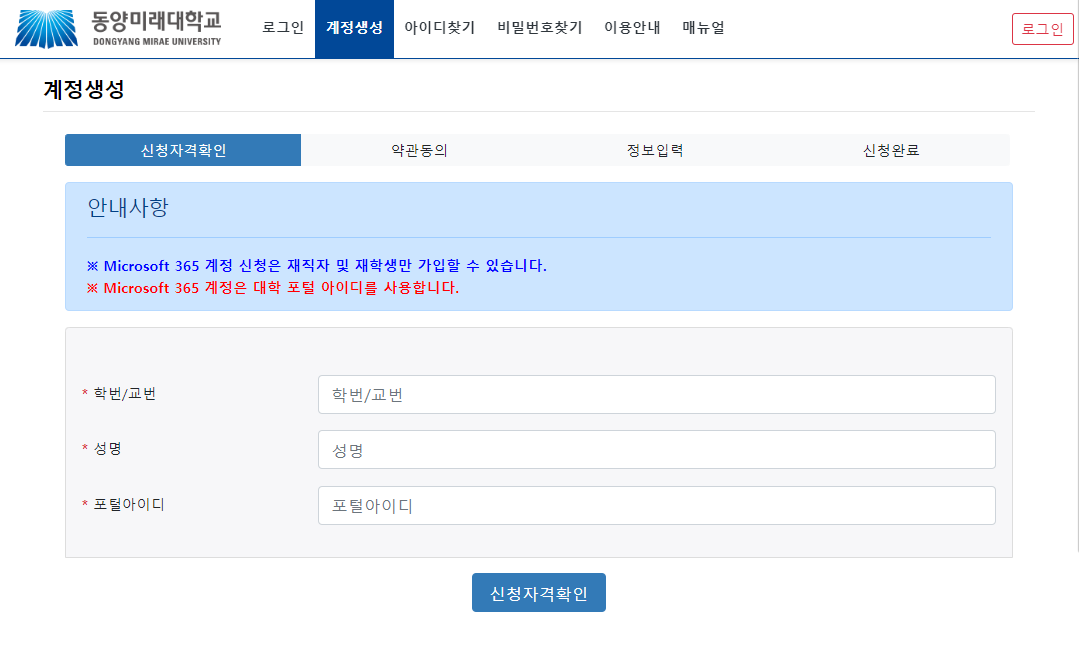Open the 로그인 menu item
The image size is (1079, 664).
click(283, 28)
